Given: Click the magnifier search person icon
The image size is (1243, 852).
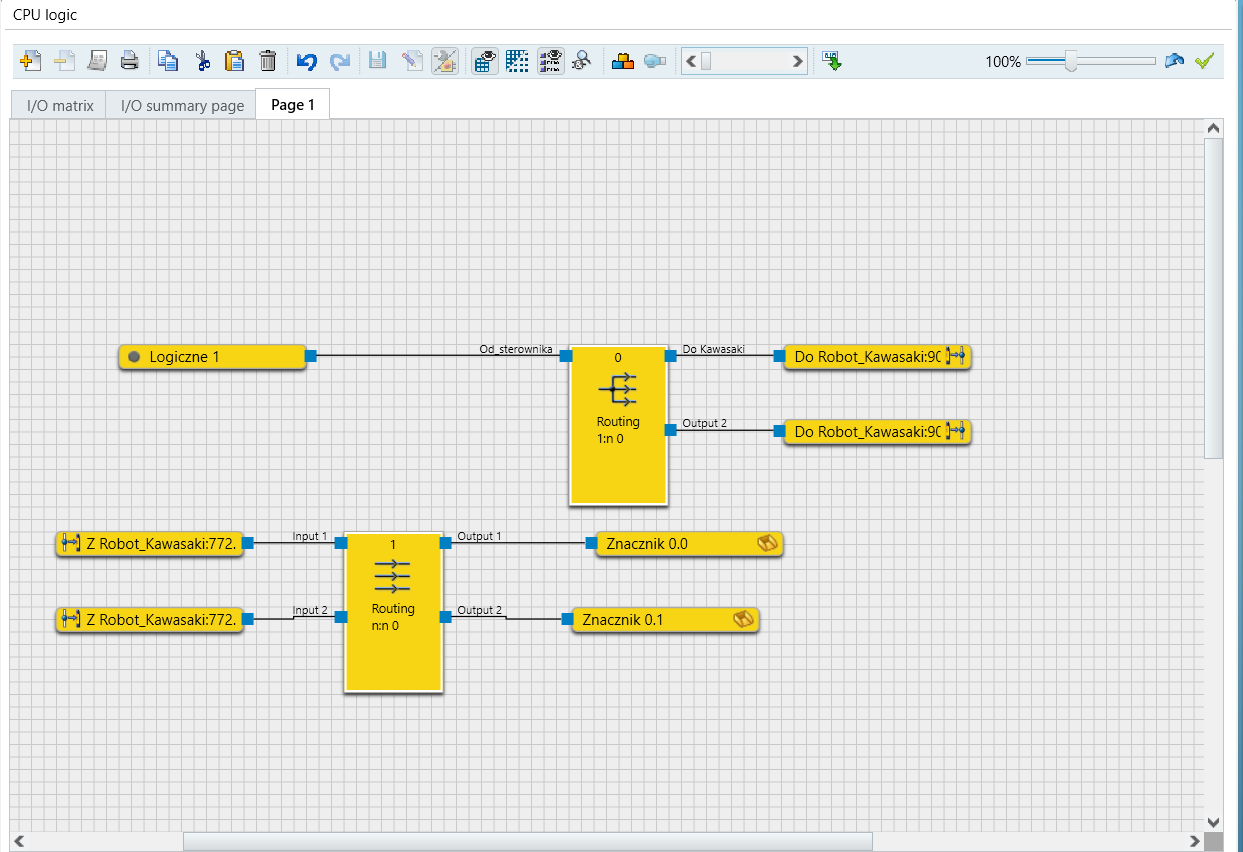Looking at the screenshot, I should point(582,61).
